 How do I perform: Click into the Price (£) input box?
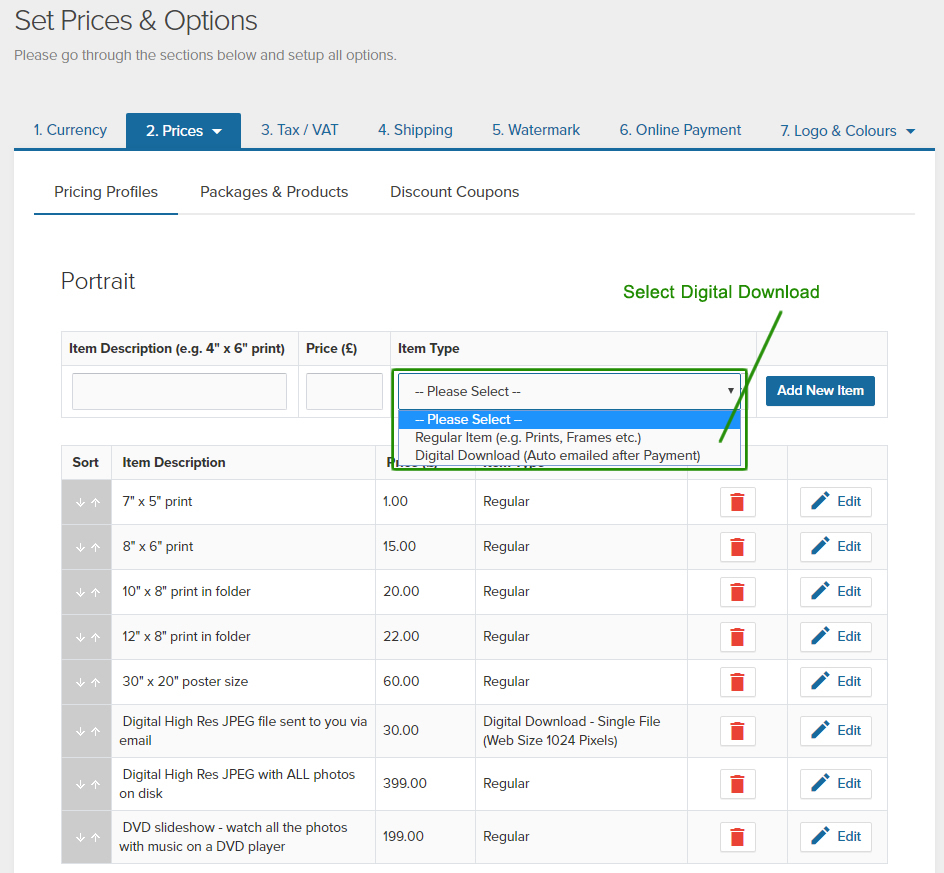344,391
